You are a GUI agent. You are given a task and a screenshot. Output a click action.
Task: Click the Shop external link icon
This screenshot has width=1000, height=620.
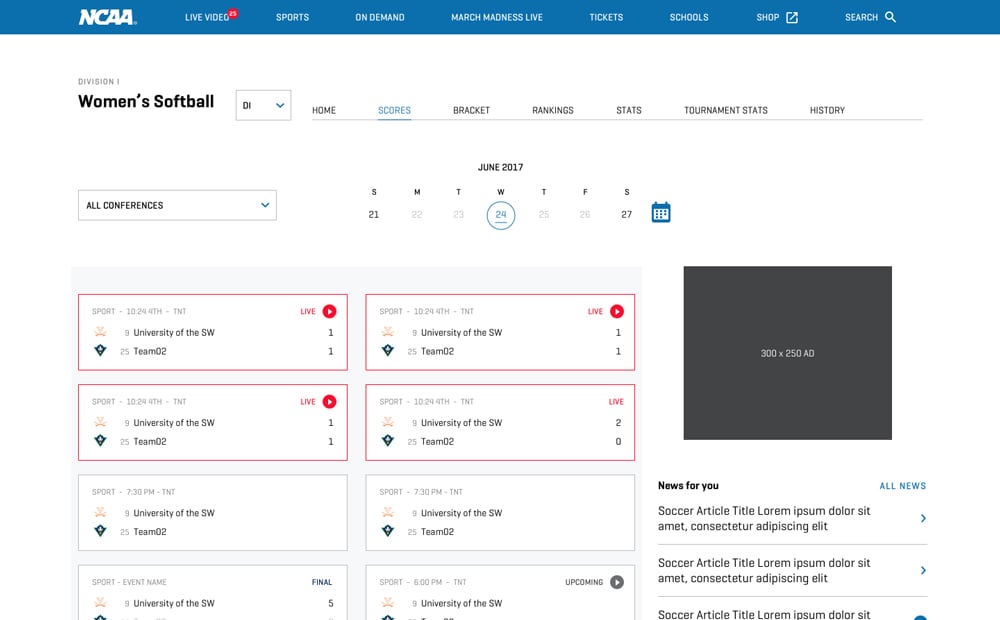(x=792, y=17)
